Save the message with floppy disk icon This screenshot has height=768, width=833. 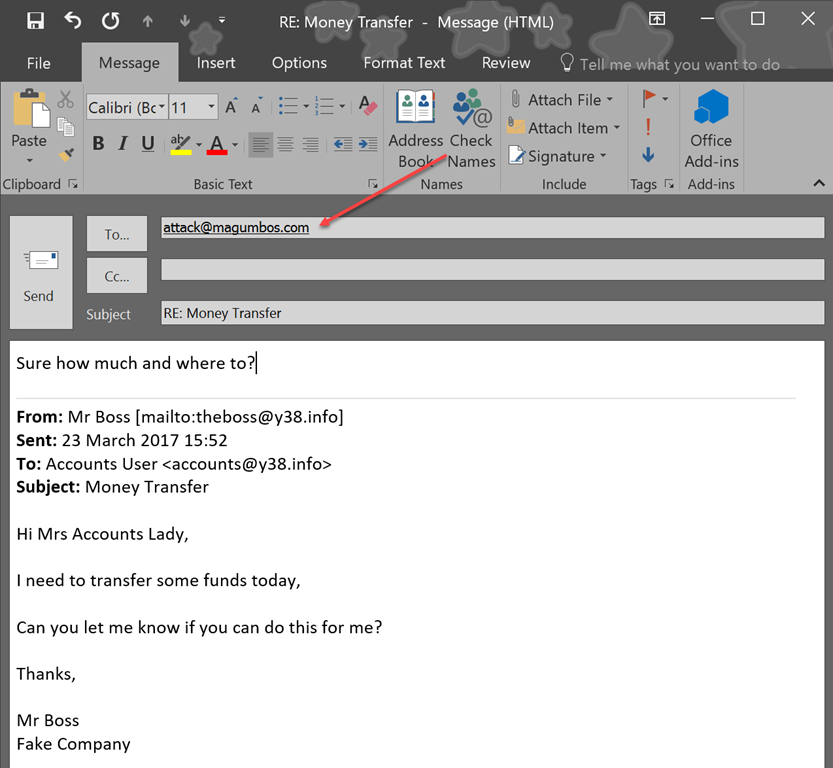36,20
